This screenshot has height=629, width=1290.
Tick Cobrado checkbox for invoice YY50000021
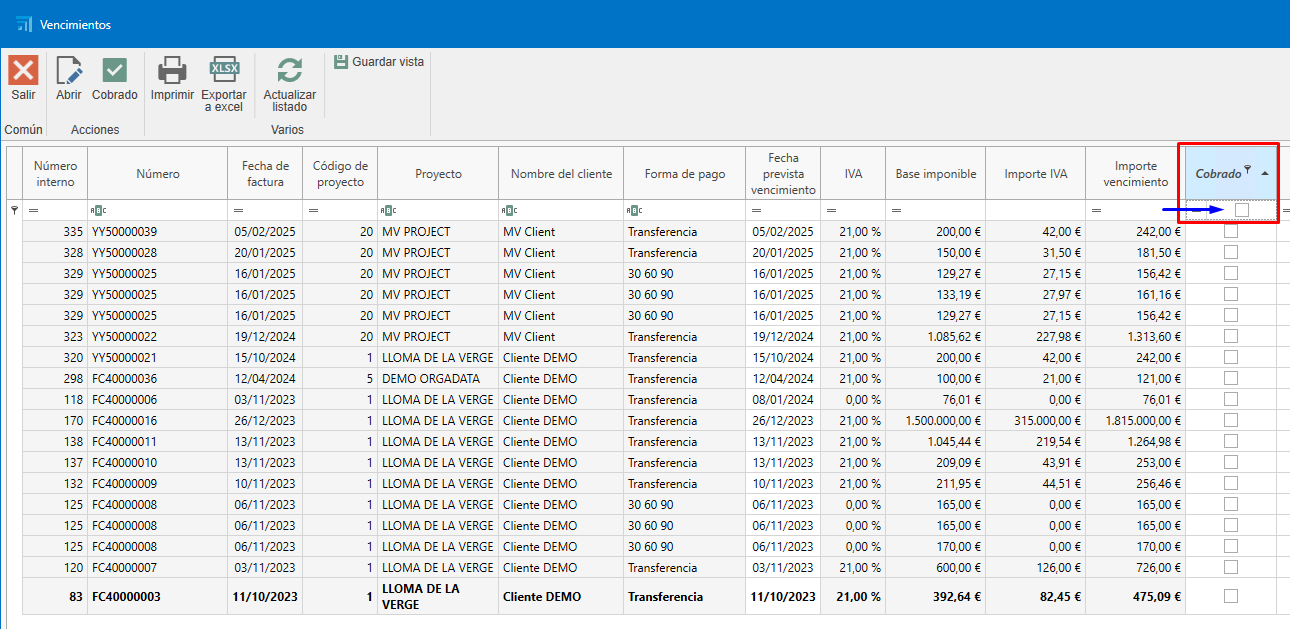(1231, 357)
